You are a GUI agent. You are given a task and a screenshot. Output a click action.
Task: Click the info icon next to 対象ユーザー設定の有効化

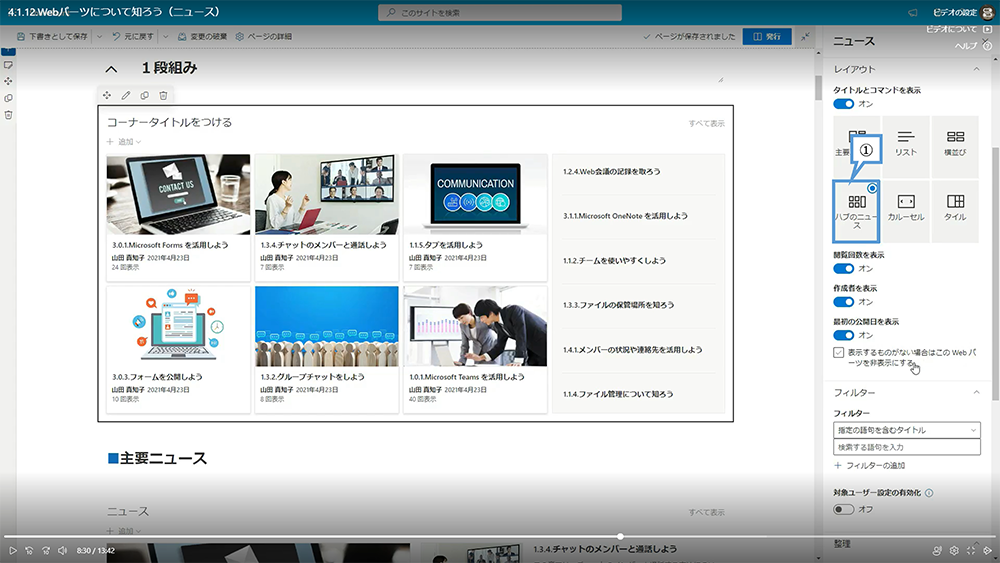coord(929,493)
